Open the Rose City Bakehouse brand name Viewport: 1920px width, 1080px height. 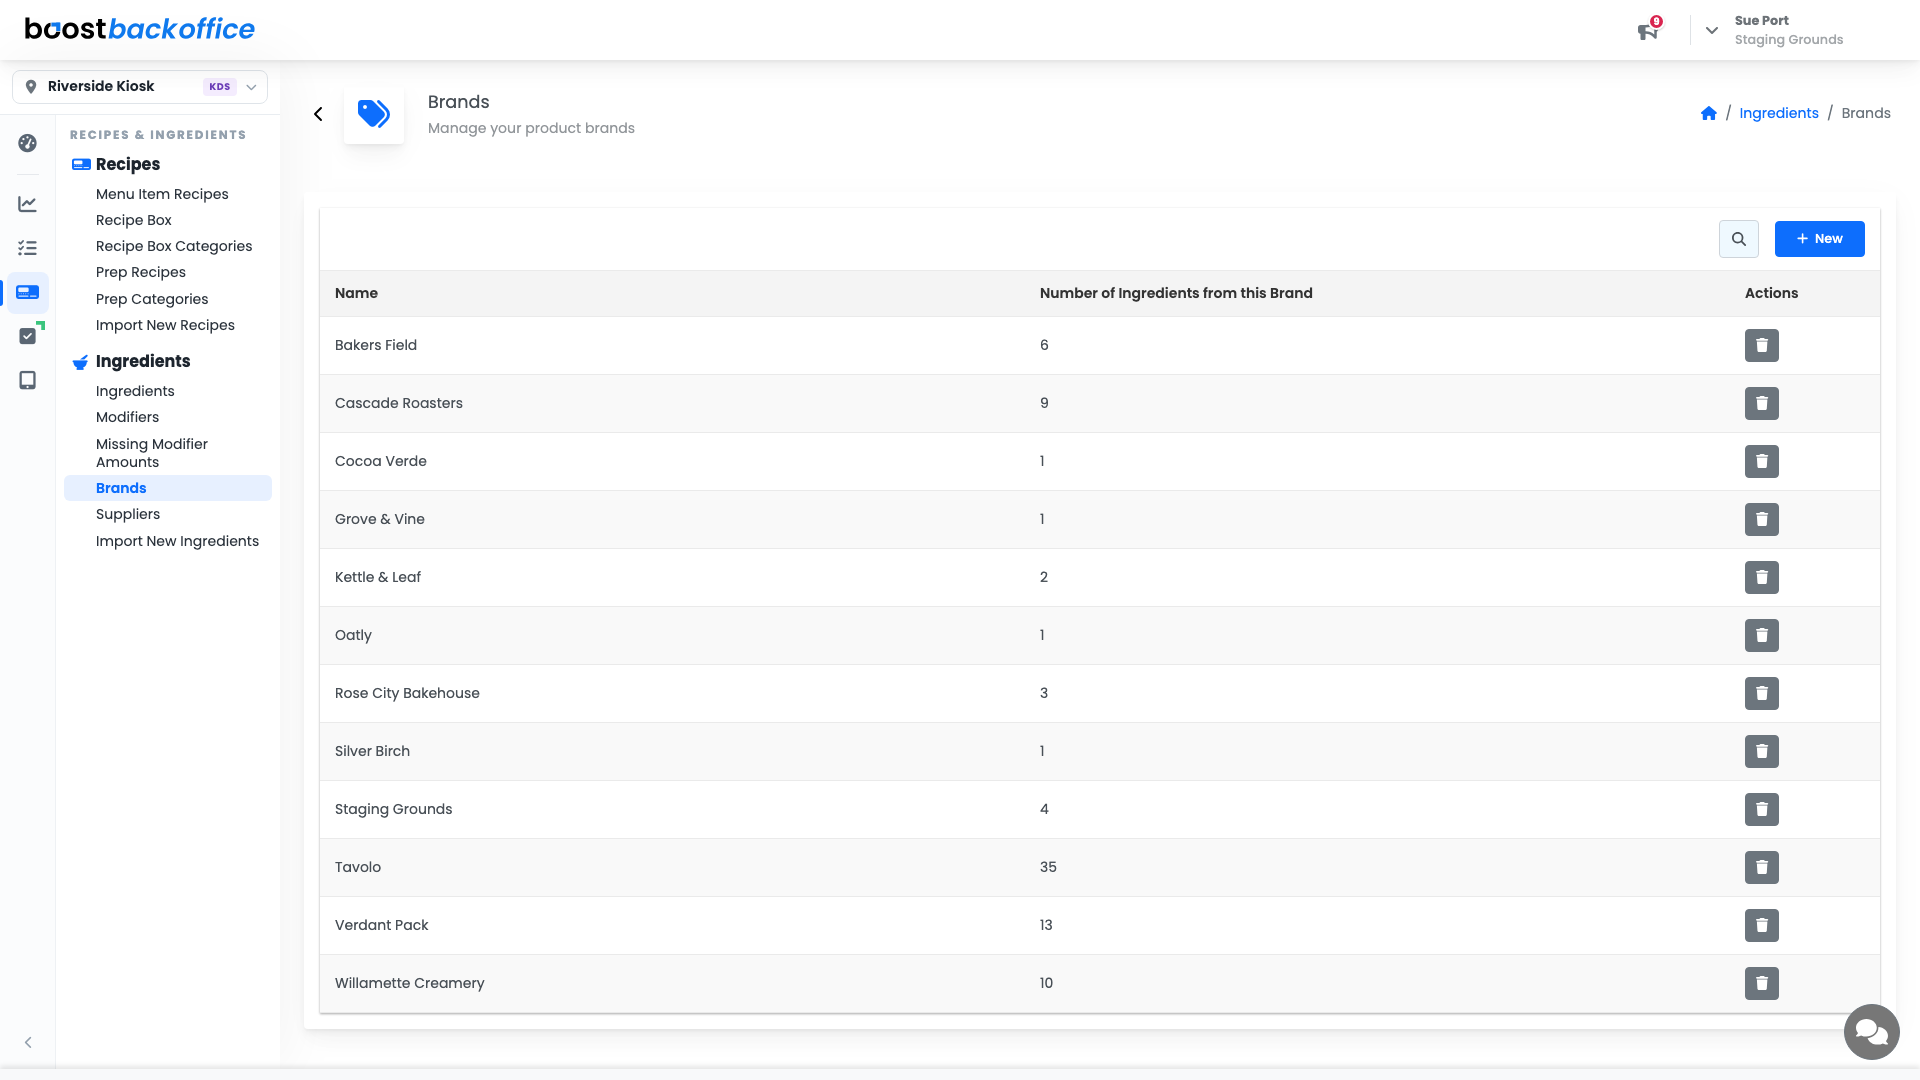coord(407,693)
